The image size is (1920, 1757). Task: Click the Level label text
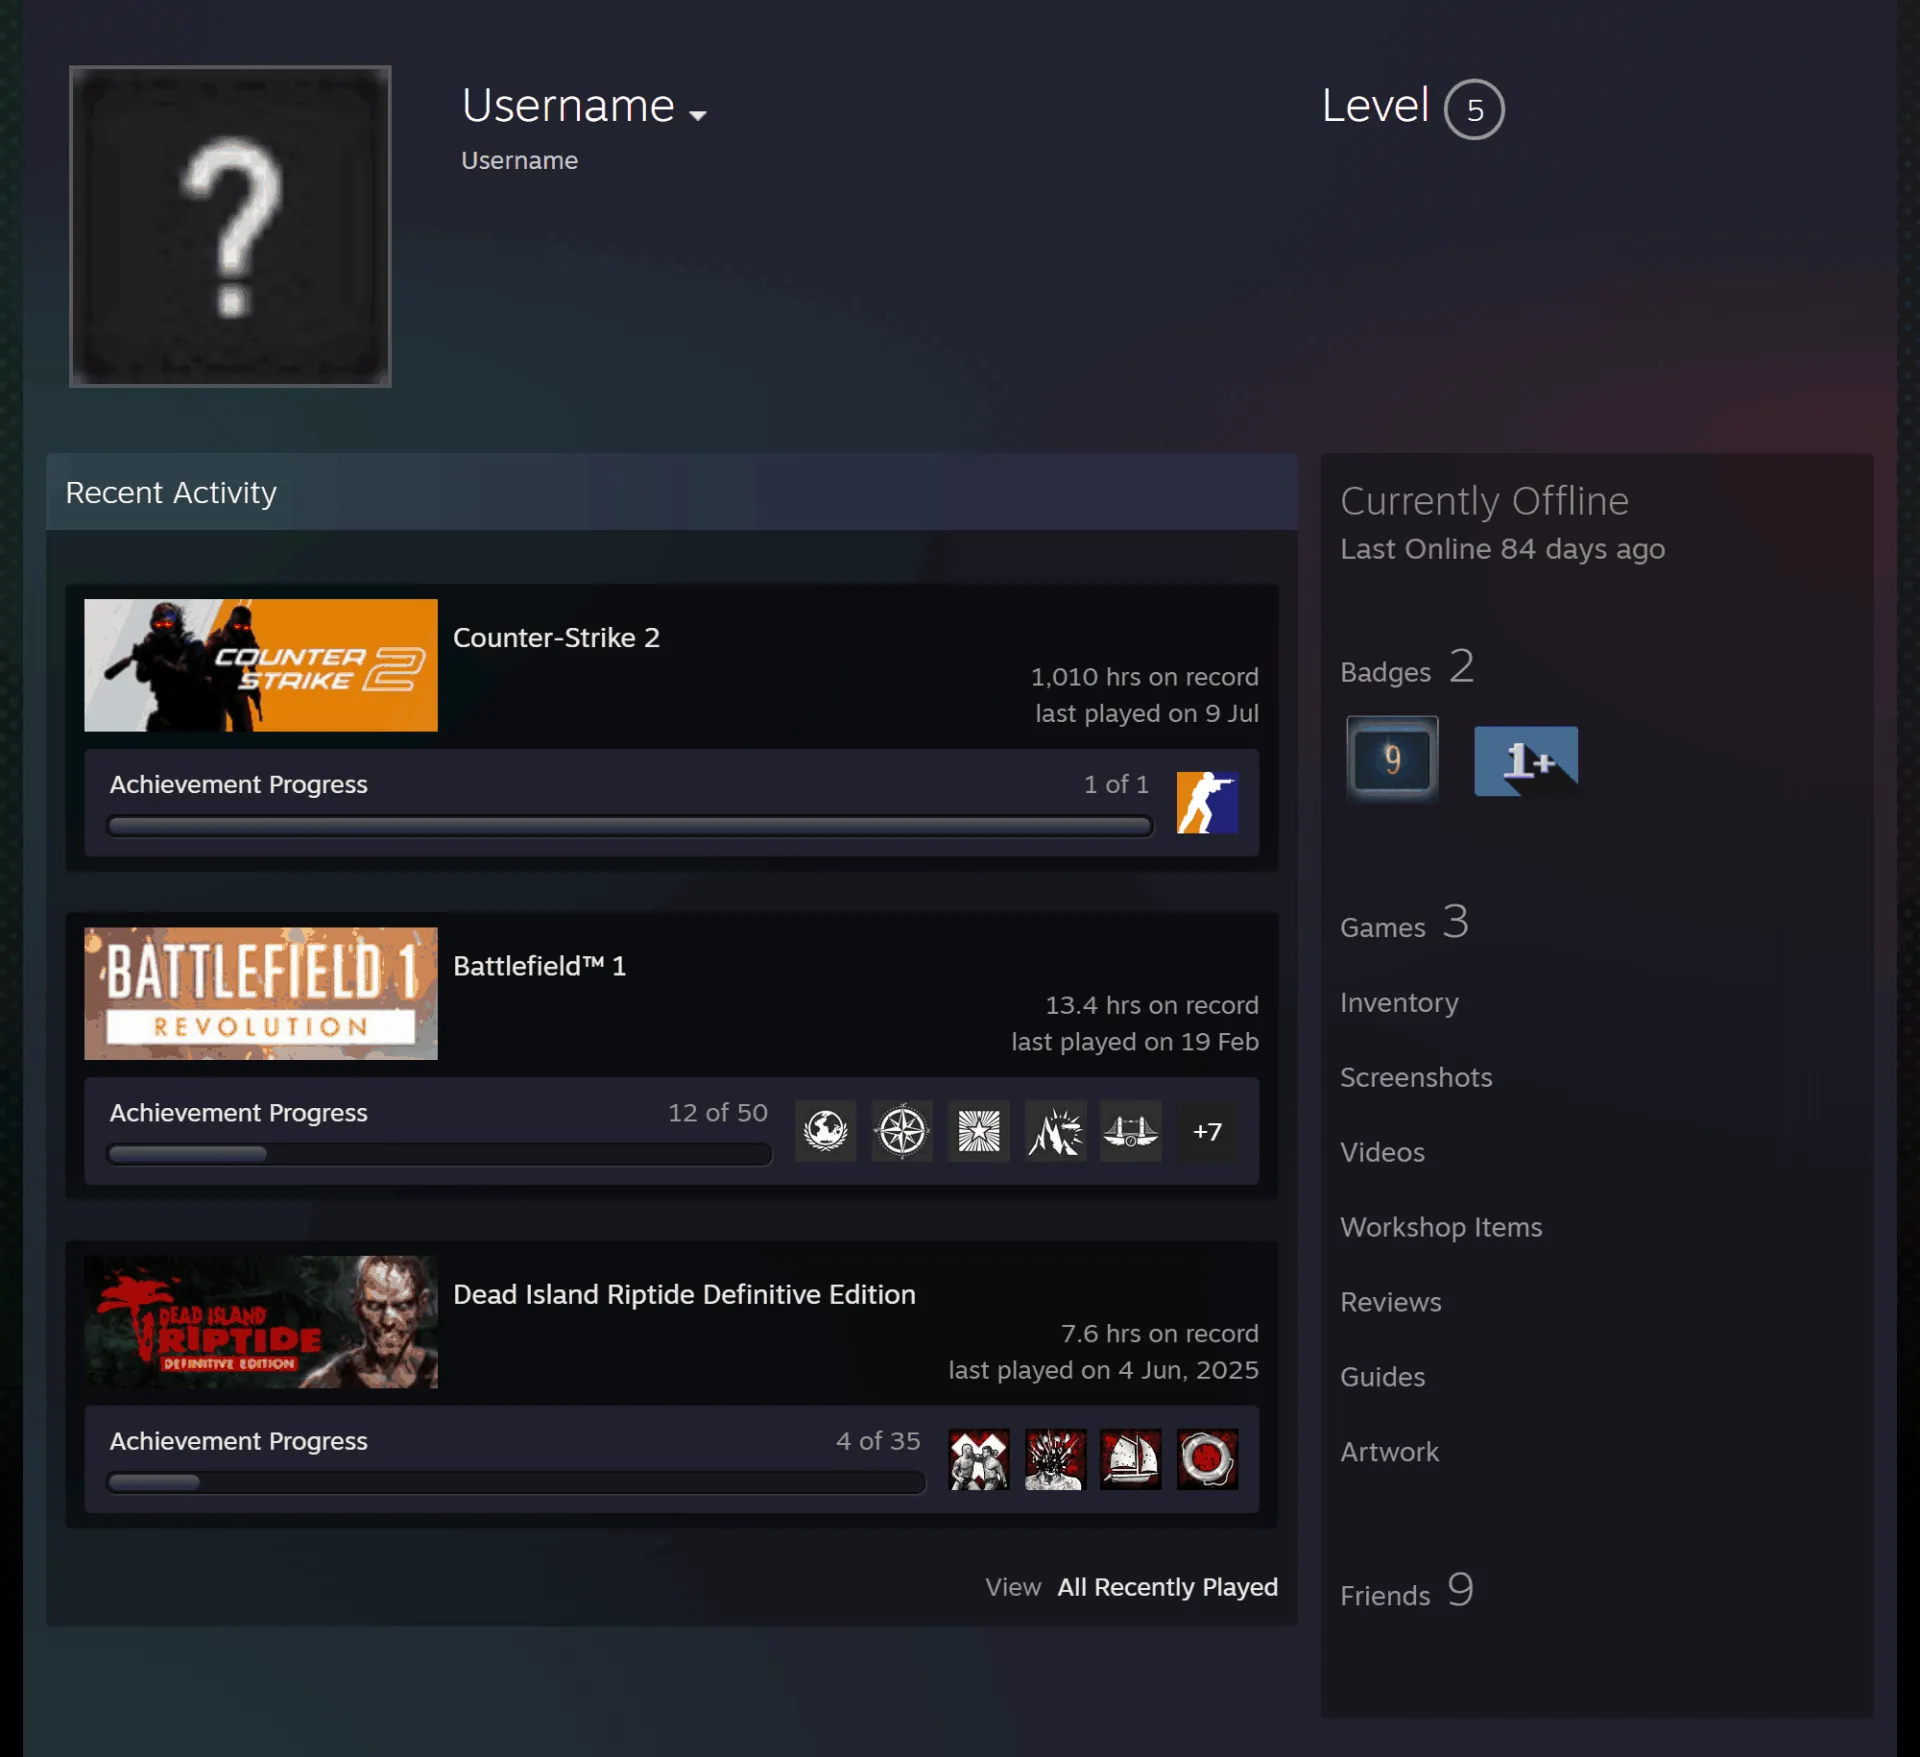coord(1375,105)
